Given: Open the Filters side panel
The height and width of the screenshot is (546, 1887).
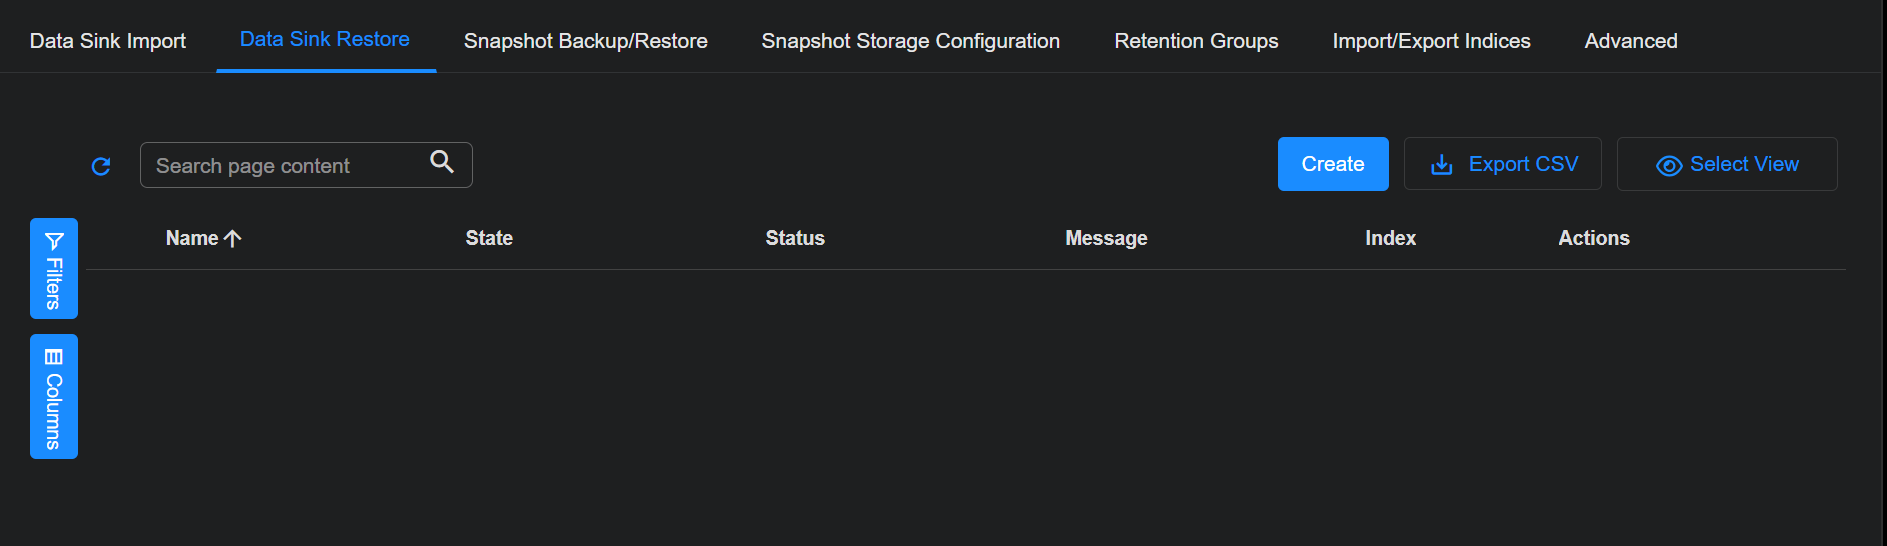Looking at the screenshot, I should pos(54,268).
